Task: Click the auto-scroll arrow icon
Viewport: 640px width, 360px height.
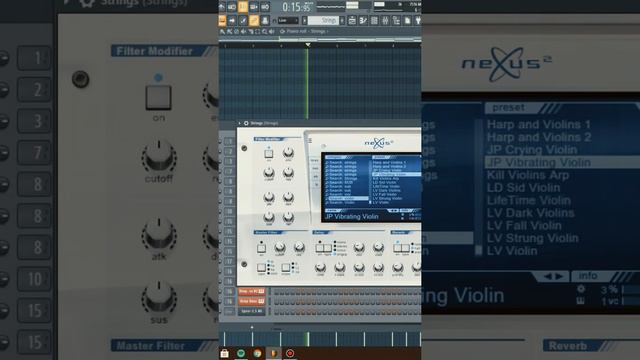Action: (232, 20)
